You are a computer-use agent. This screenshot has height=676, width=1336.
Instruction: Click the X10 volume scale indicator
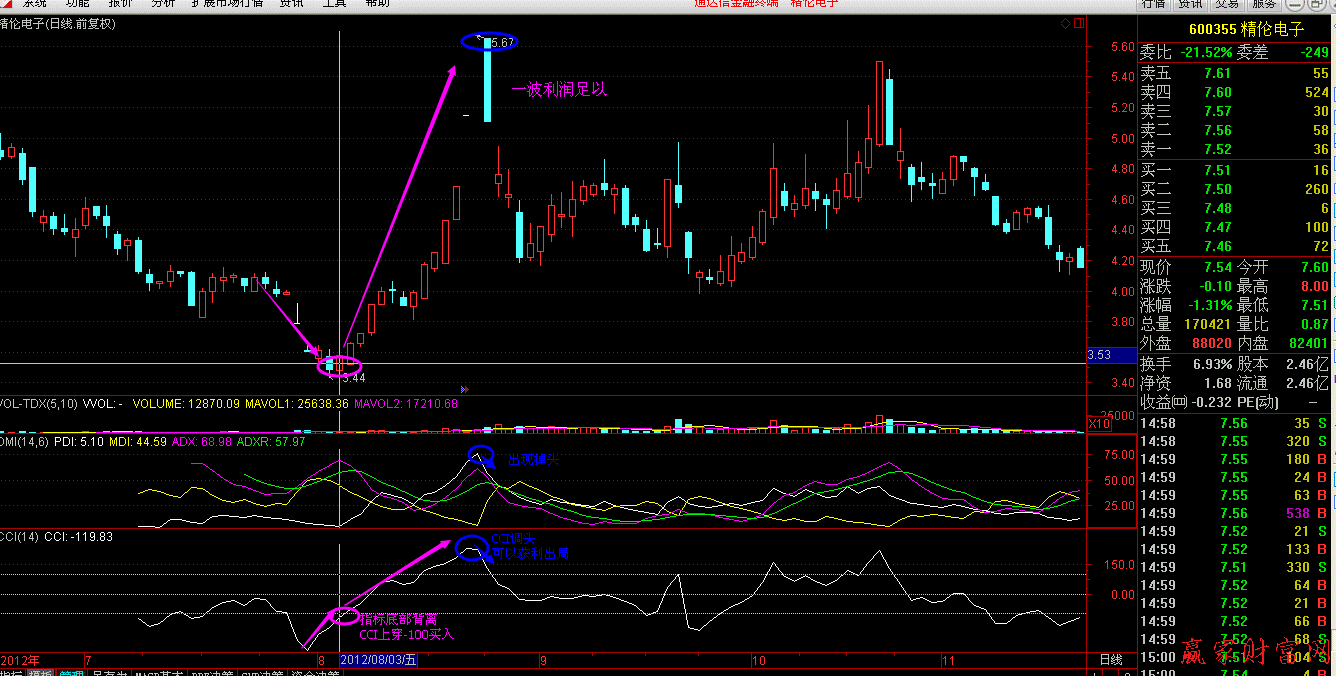tap(1099, 424)
